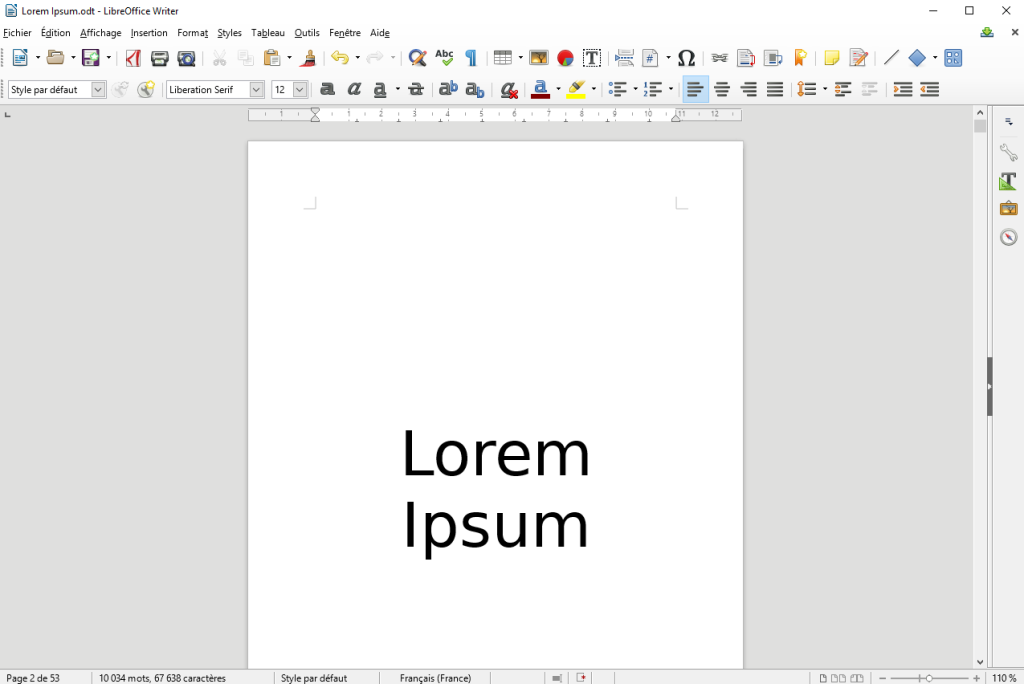Image resolution: width=1024 pixels, height=684 pixels.
Task: Insert a page break
Action: tap(624, 58)
